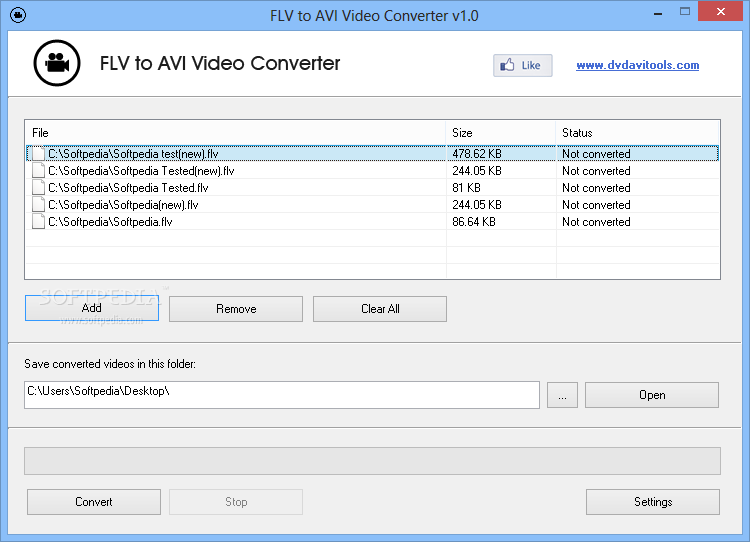Select the Softpedia Tested.flv file row
The image size is (750, 542).
coord(373,188)
